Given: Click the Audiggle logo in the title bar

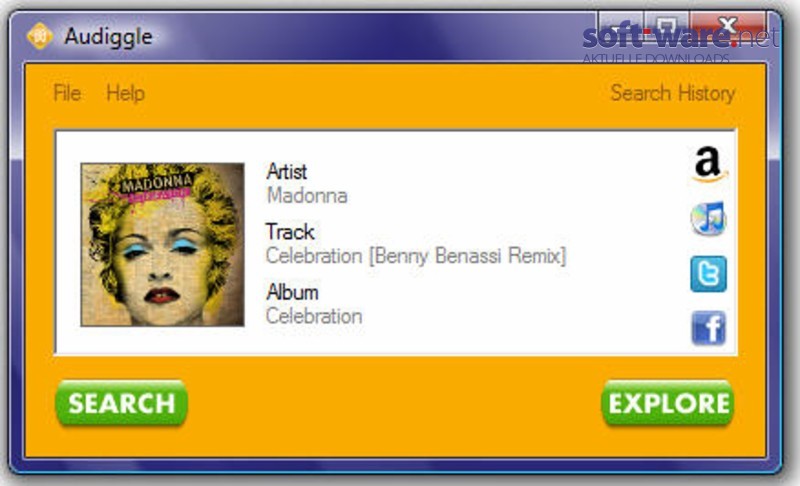Looking at the screenshot, I should pos(39,36).
